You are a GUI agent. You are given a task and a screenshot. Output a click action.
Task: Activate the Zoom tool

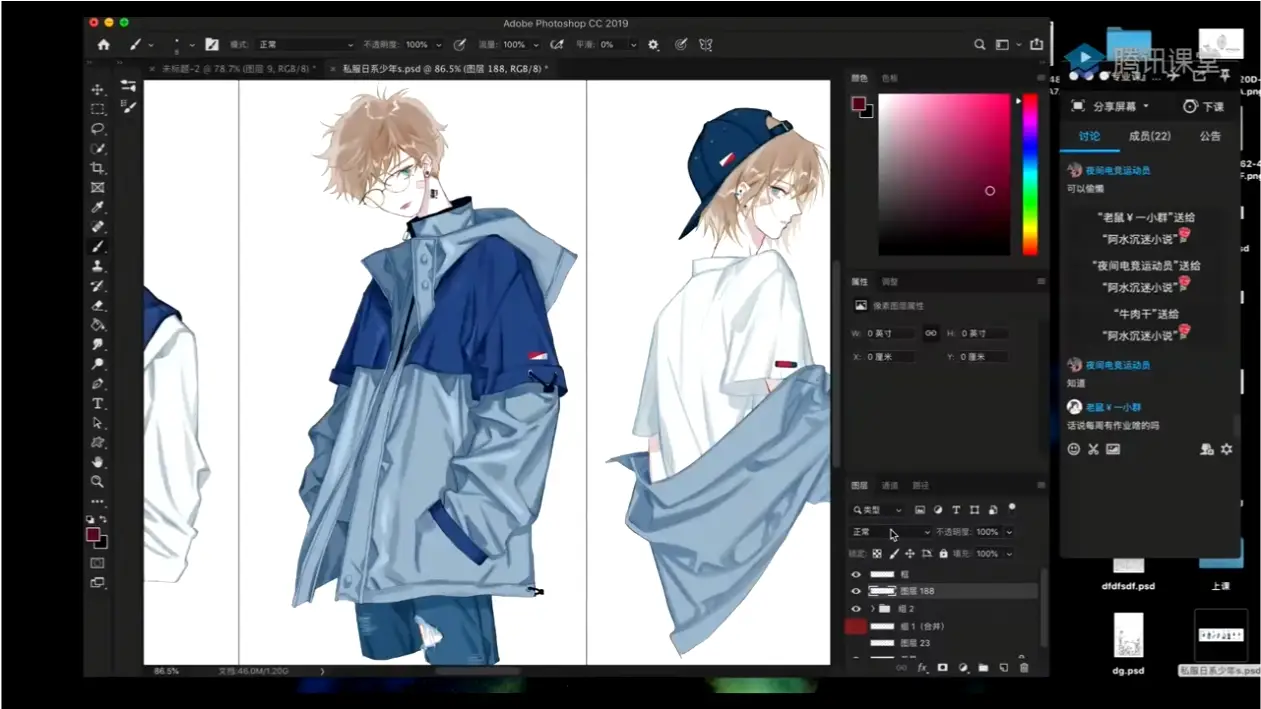95,481
